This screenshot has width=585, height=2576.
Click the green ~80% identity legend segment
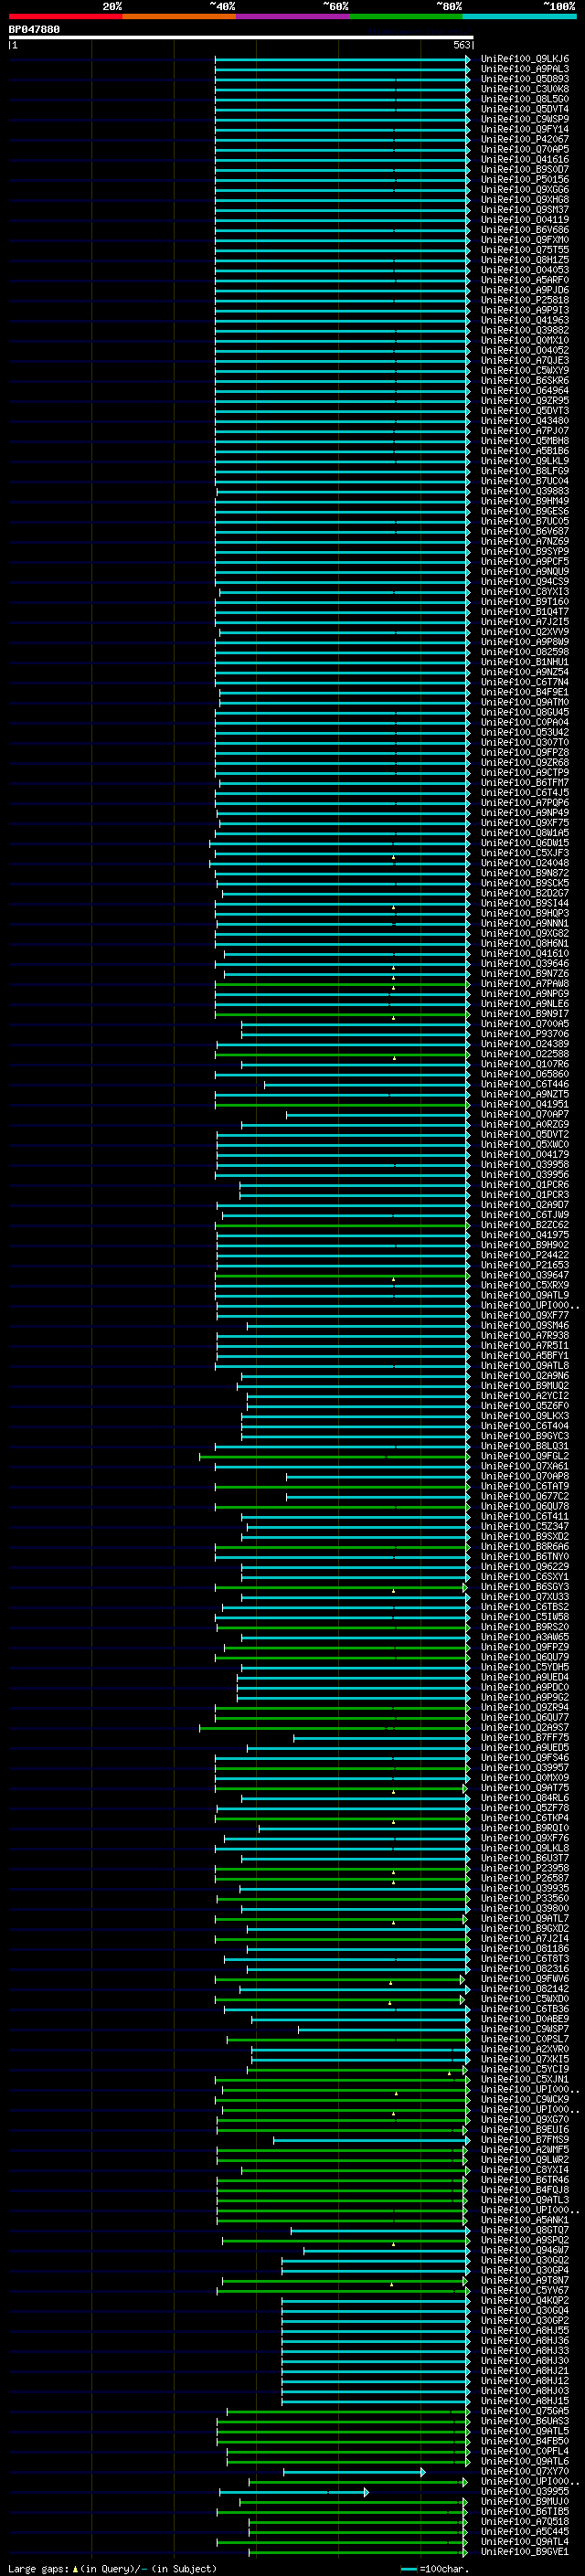click(x=406, y=16)
